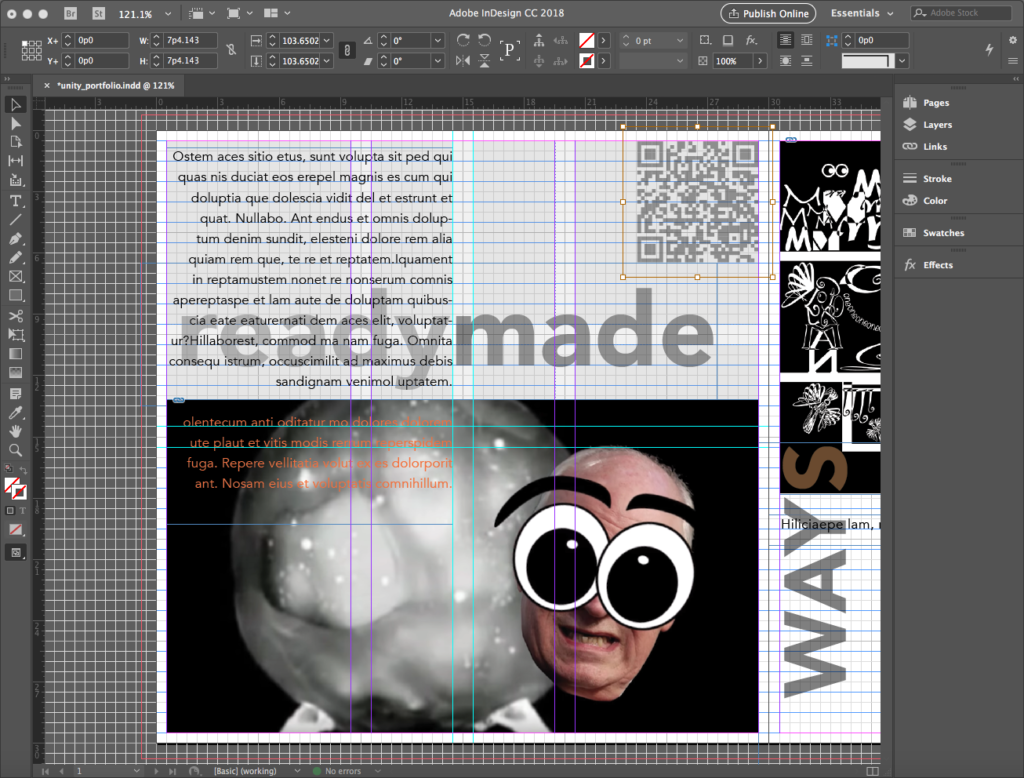Toggle constrain proportions for width and height
1024x778 pixels.
click(232, 50)
